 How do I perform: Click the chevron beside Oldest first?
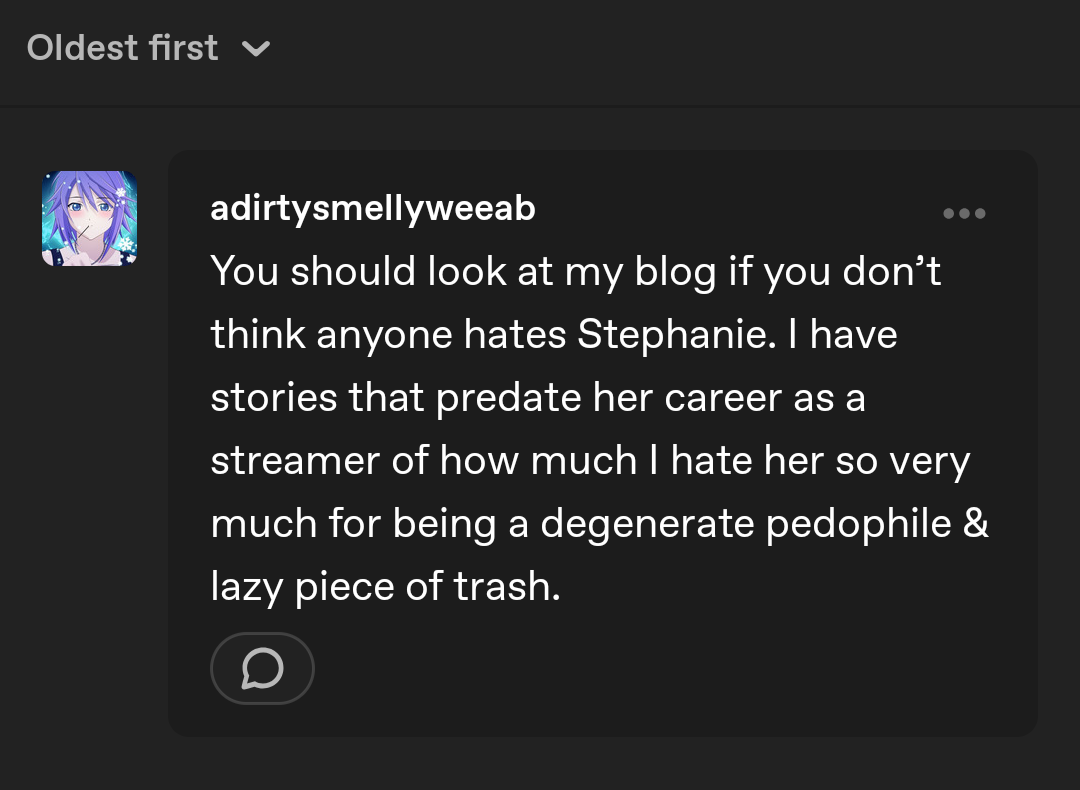256,48
